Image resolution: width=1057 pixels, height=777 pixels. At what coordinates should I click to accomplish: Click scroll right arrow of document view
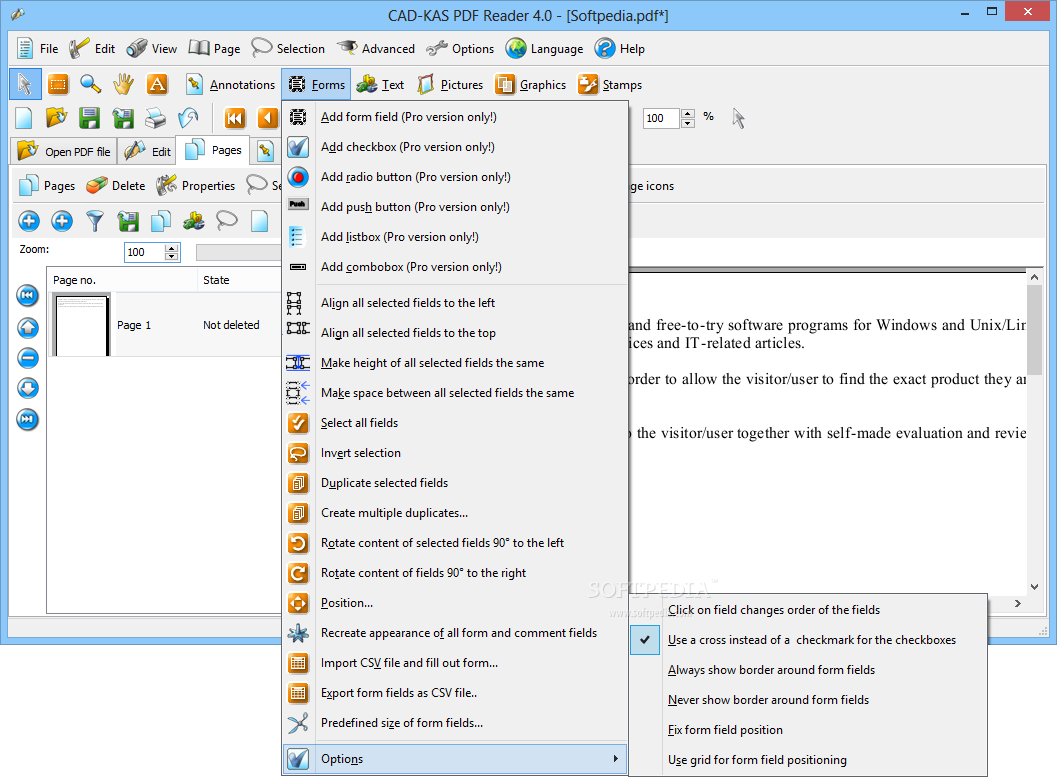click(1018, 603)
